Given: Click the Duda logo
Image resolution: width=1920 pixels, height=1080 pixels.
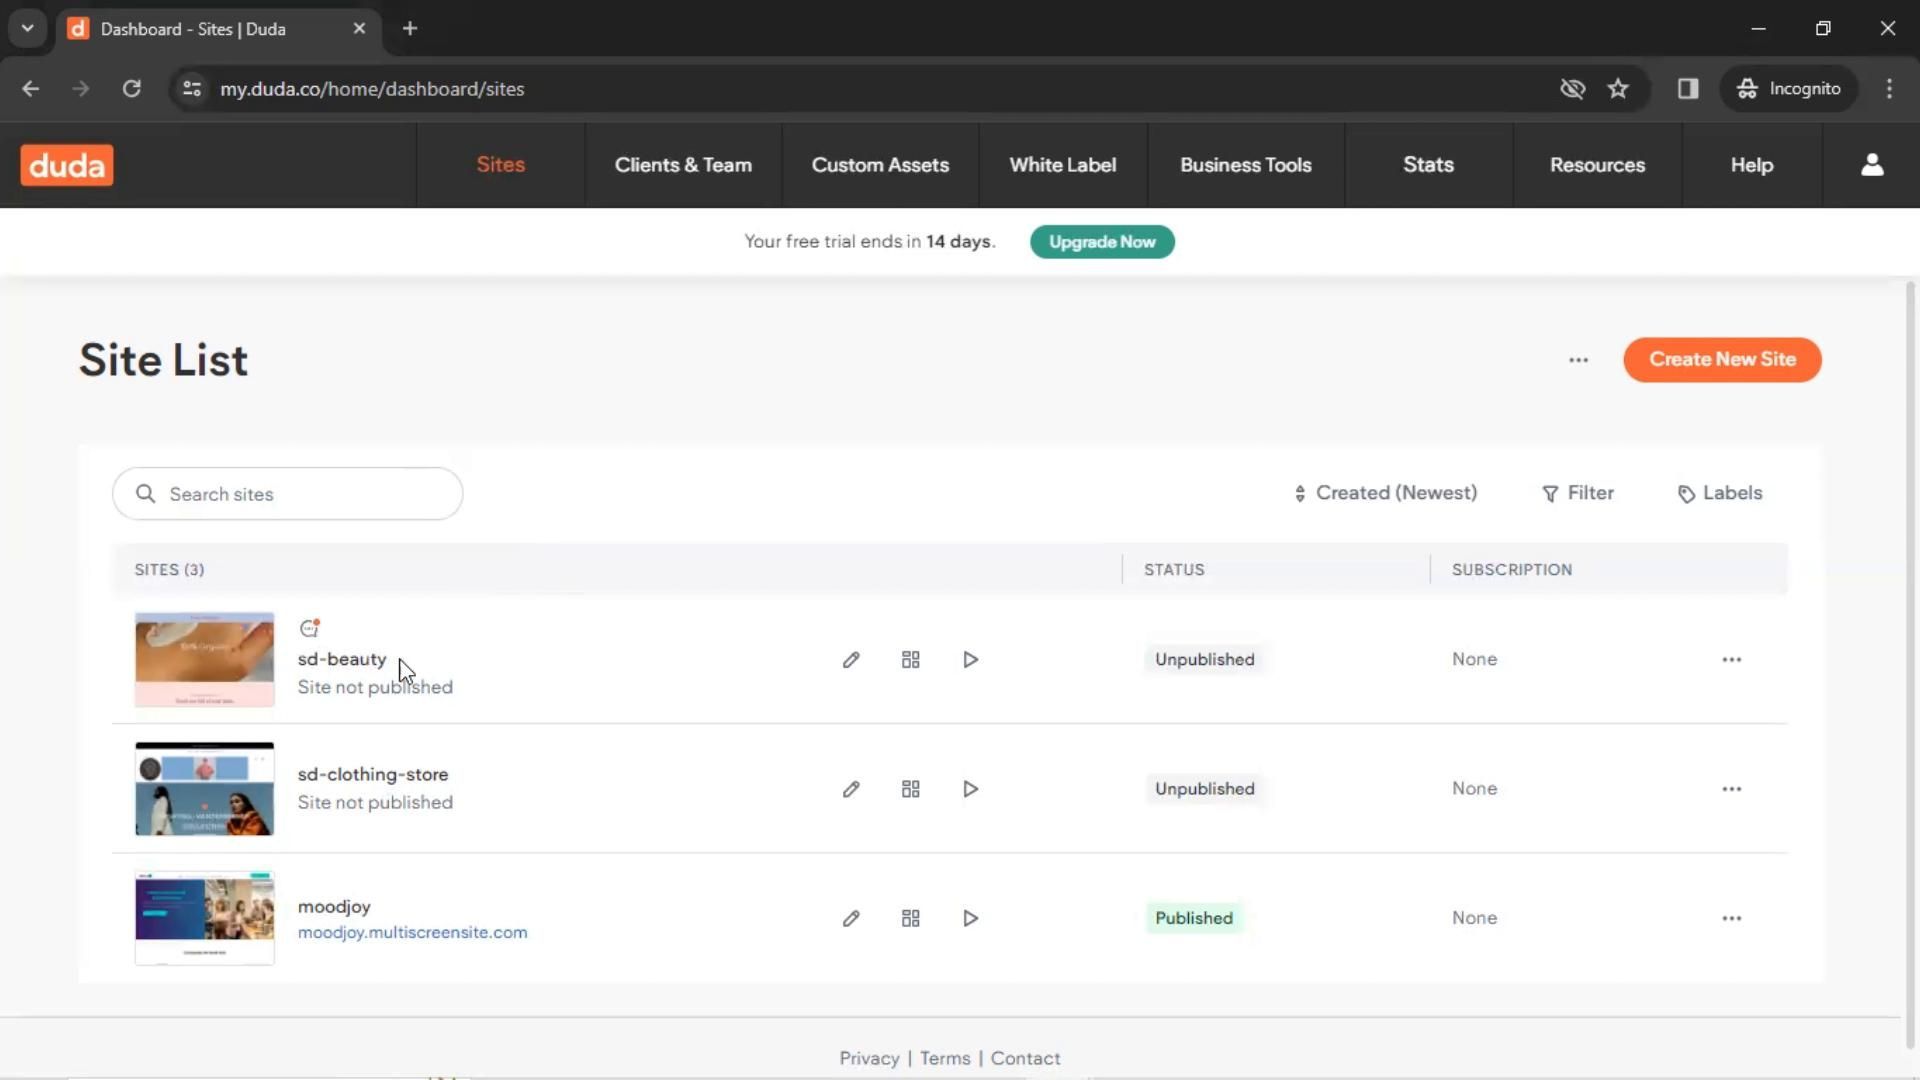Looking at the screenshot, I should (x=67, y=165).
